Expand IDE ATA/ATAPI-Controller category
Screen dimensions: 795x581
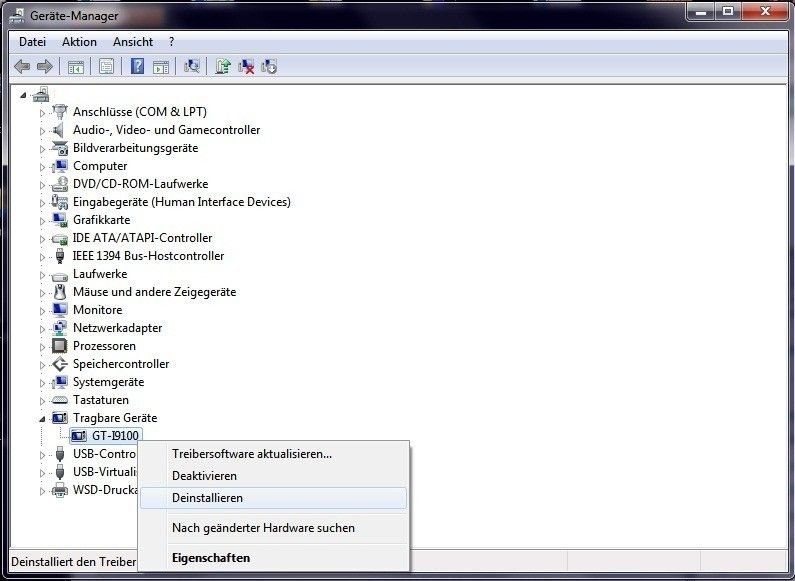[42, 239]
